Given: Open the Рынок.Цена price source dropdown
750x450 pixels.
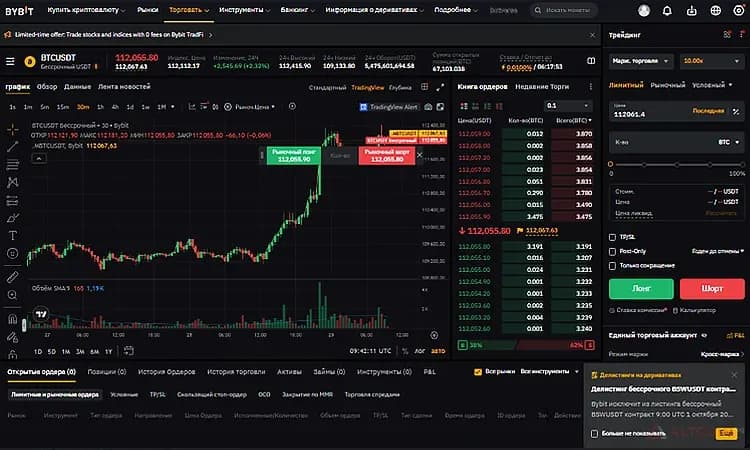Looking at the screenshot, I should 254,107.
